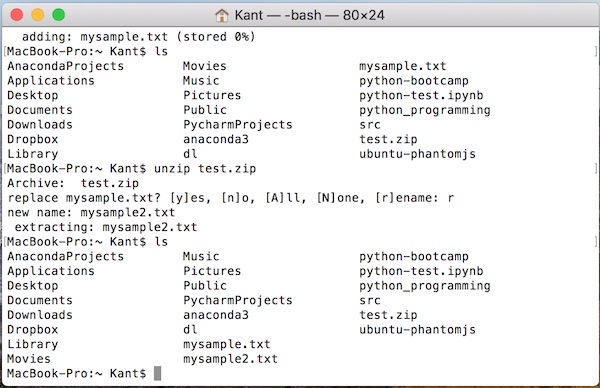Click 'dl' in the second ls listing

(190, 329)
